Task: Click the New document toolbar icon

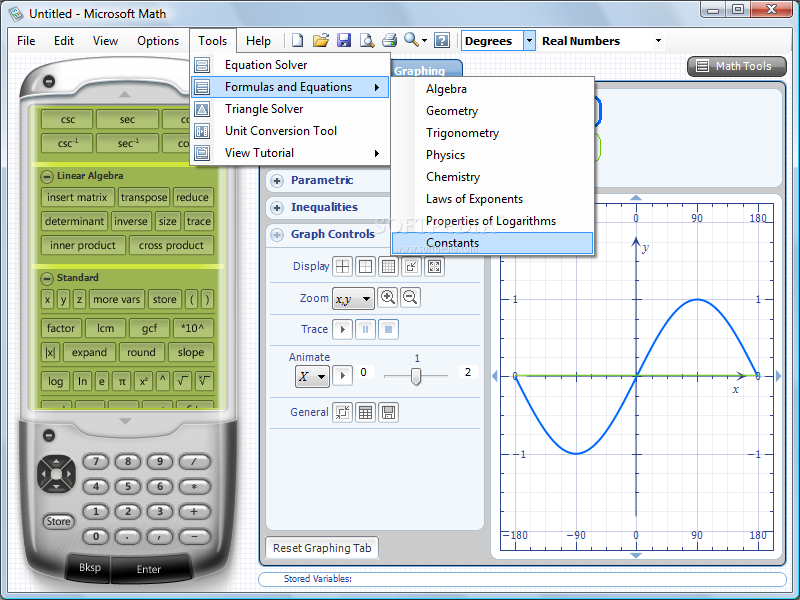Action: (297, 40)
